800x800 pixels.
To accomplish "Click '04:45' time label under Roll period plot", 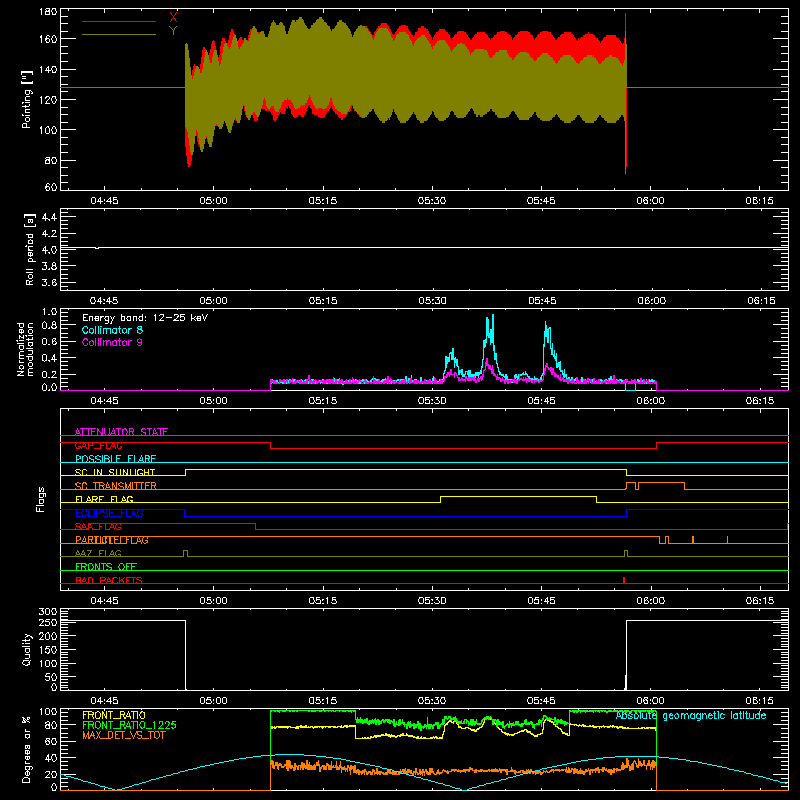I will click(104, 301).
